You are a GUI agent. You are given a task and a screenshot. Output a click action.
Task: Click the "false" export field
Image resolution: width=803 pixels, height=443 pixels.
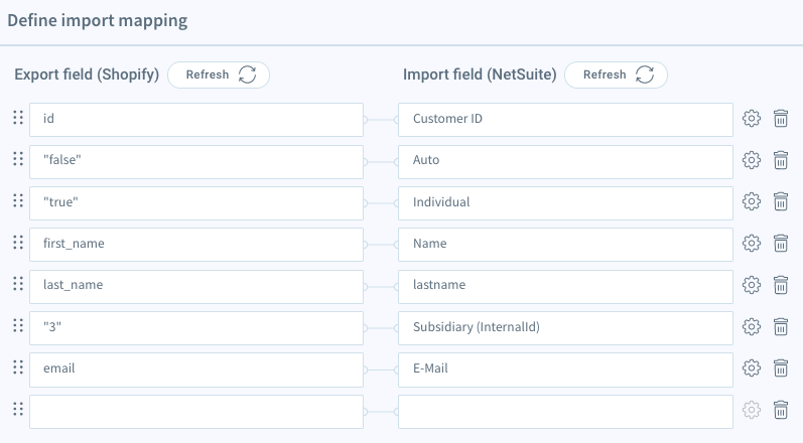click(196, 161)
